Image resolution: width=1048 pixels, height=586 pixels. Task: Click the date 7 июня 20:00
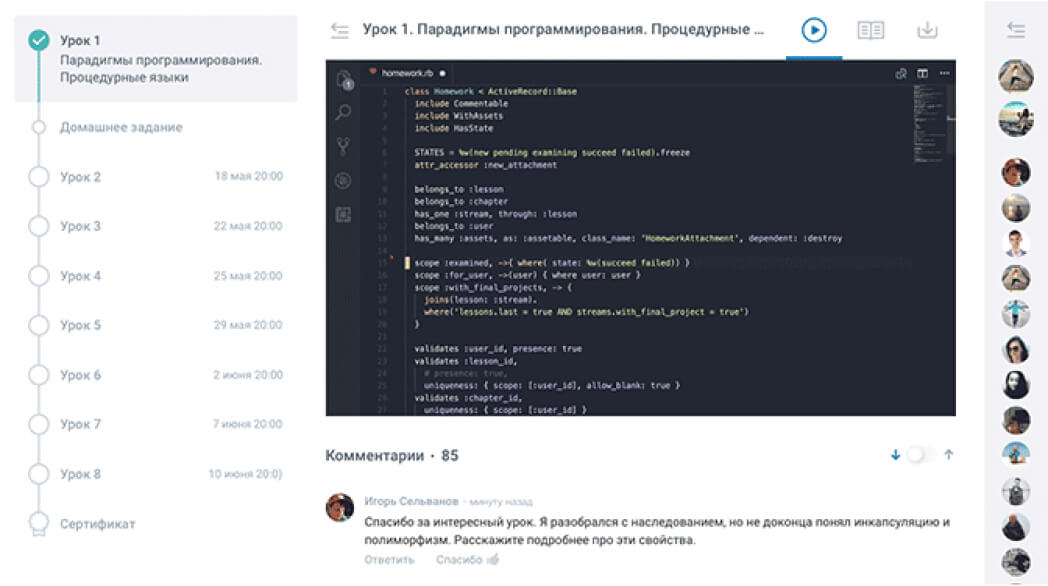click(x=247, y=424)
